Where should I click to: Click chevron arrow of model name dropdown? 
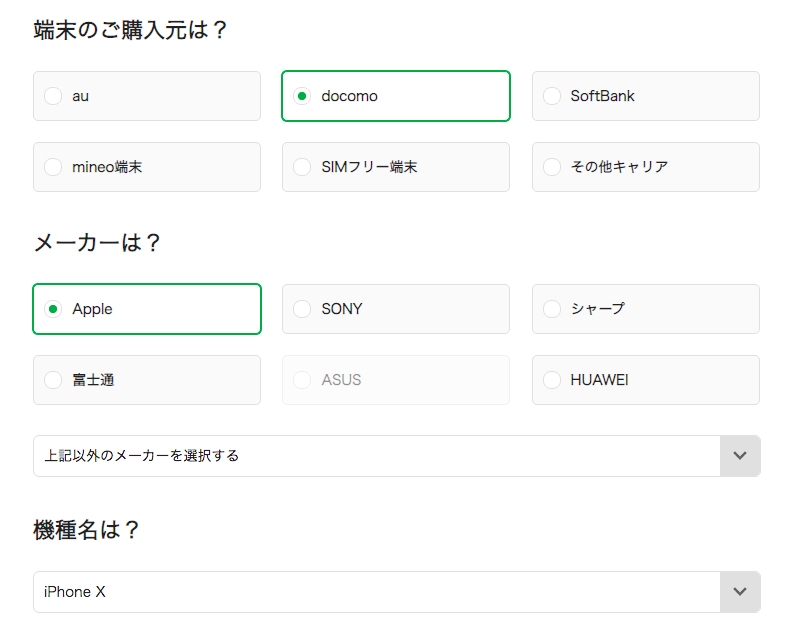740,592
